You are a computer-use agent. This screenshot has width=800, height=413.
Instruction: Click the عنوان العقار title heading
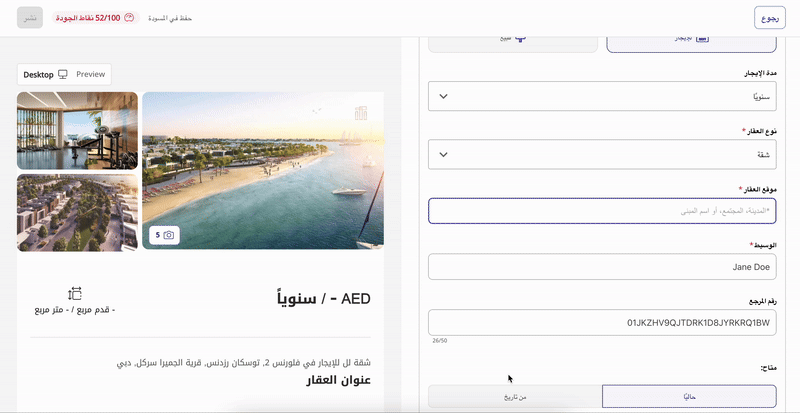[338, 380]
